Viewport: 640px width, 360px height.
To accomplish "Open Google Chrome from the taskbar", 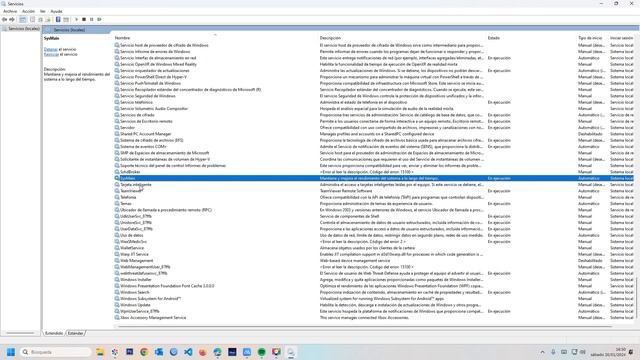I will (144, 352).
